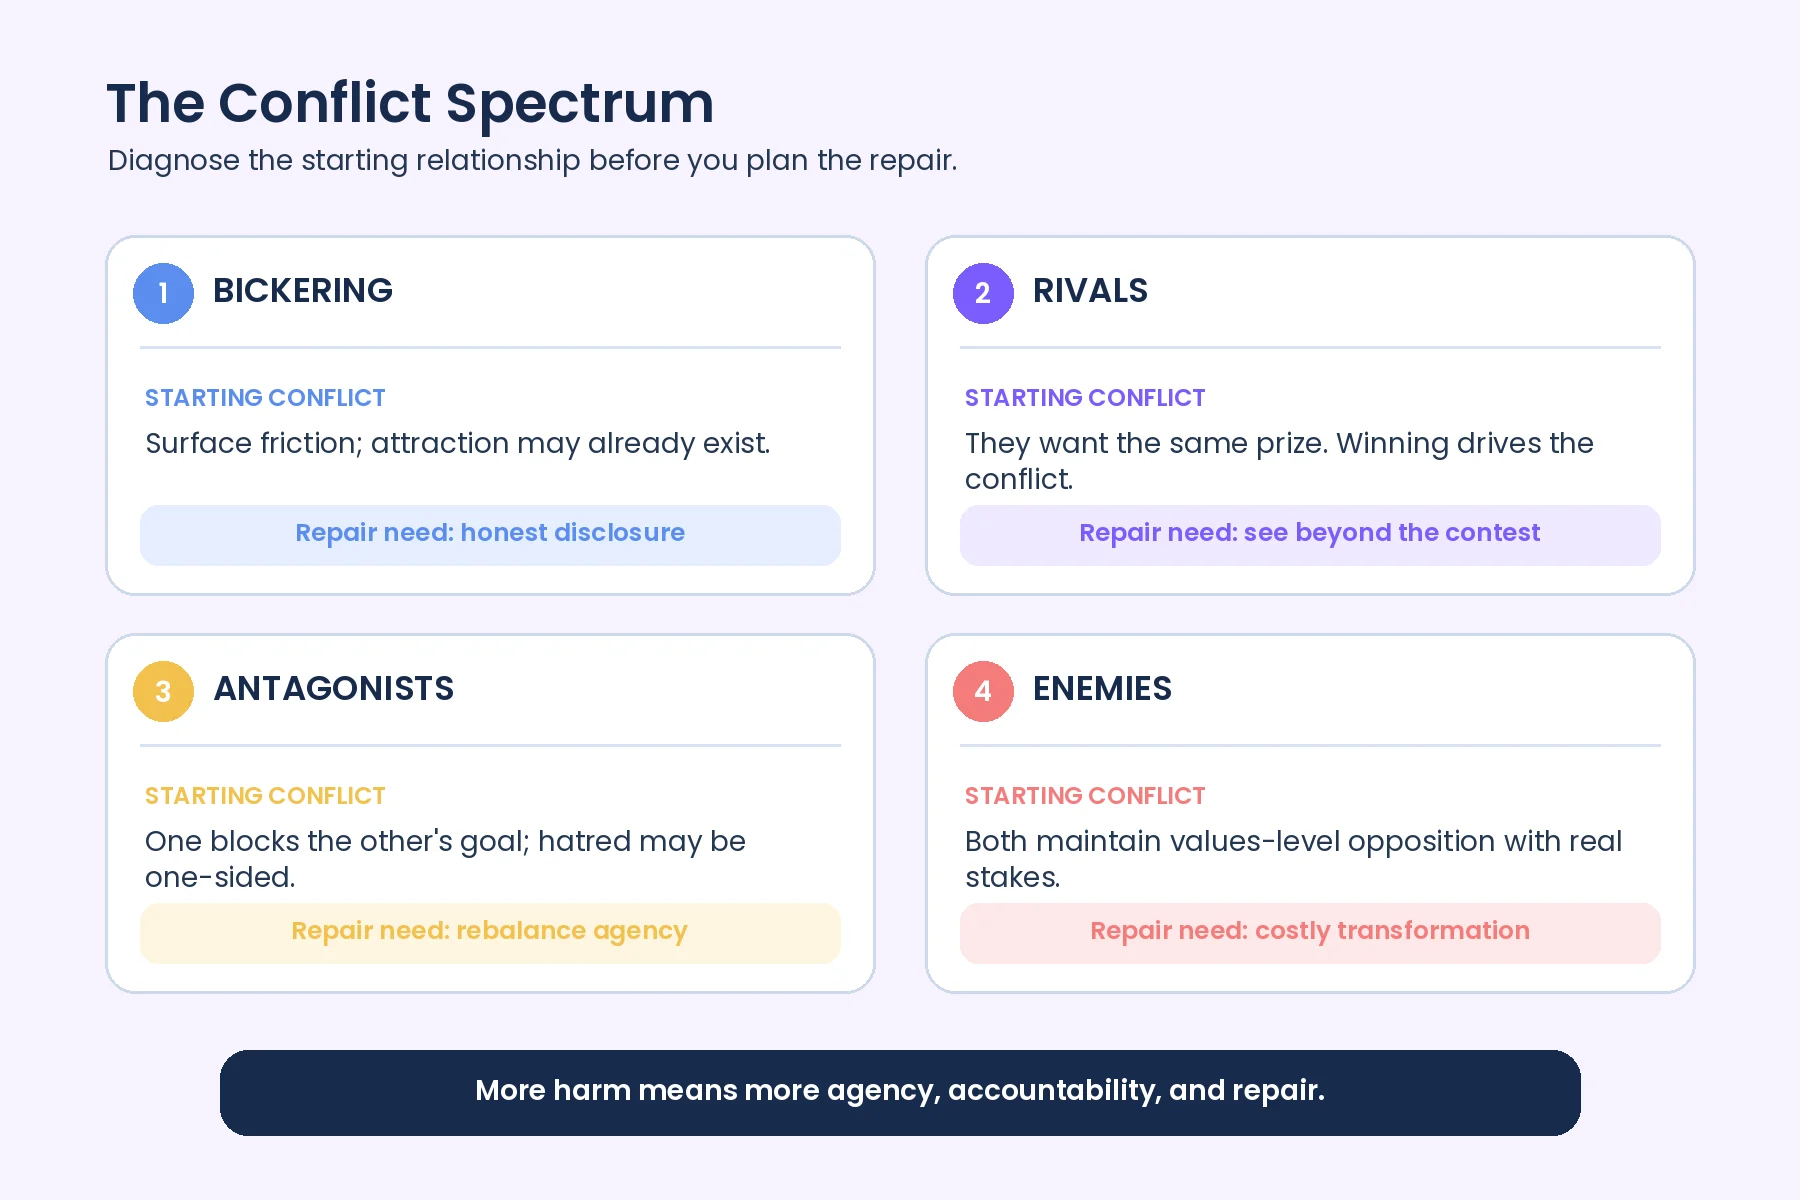The height and width of the screenshot is (1200, 1800).
Task: Click 'They want the same prize' description
Action: click(x=1279, y=461)
